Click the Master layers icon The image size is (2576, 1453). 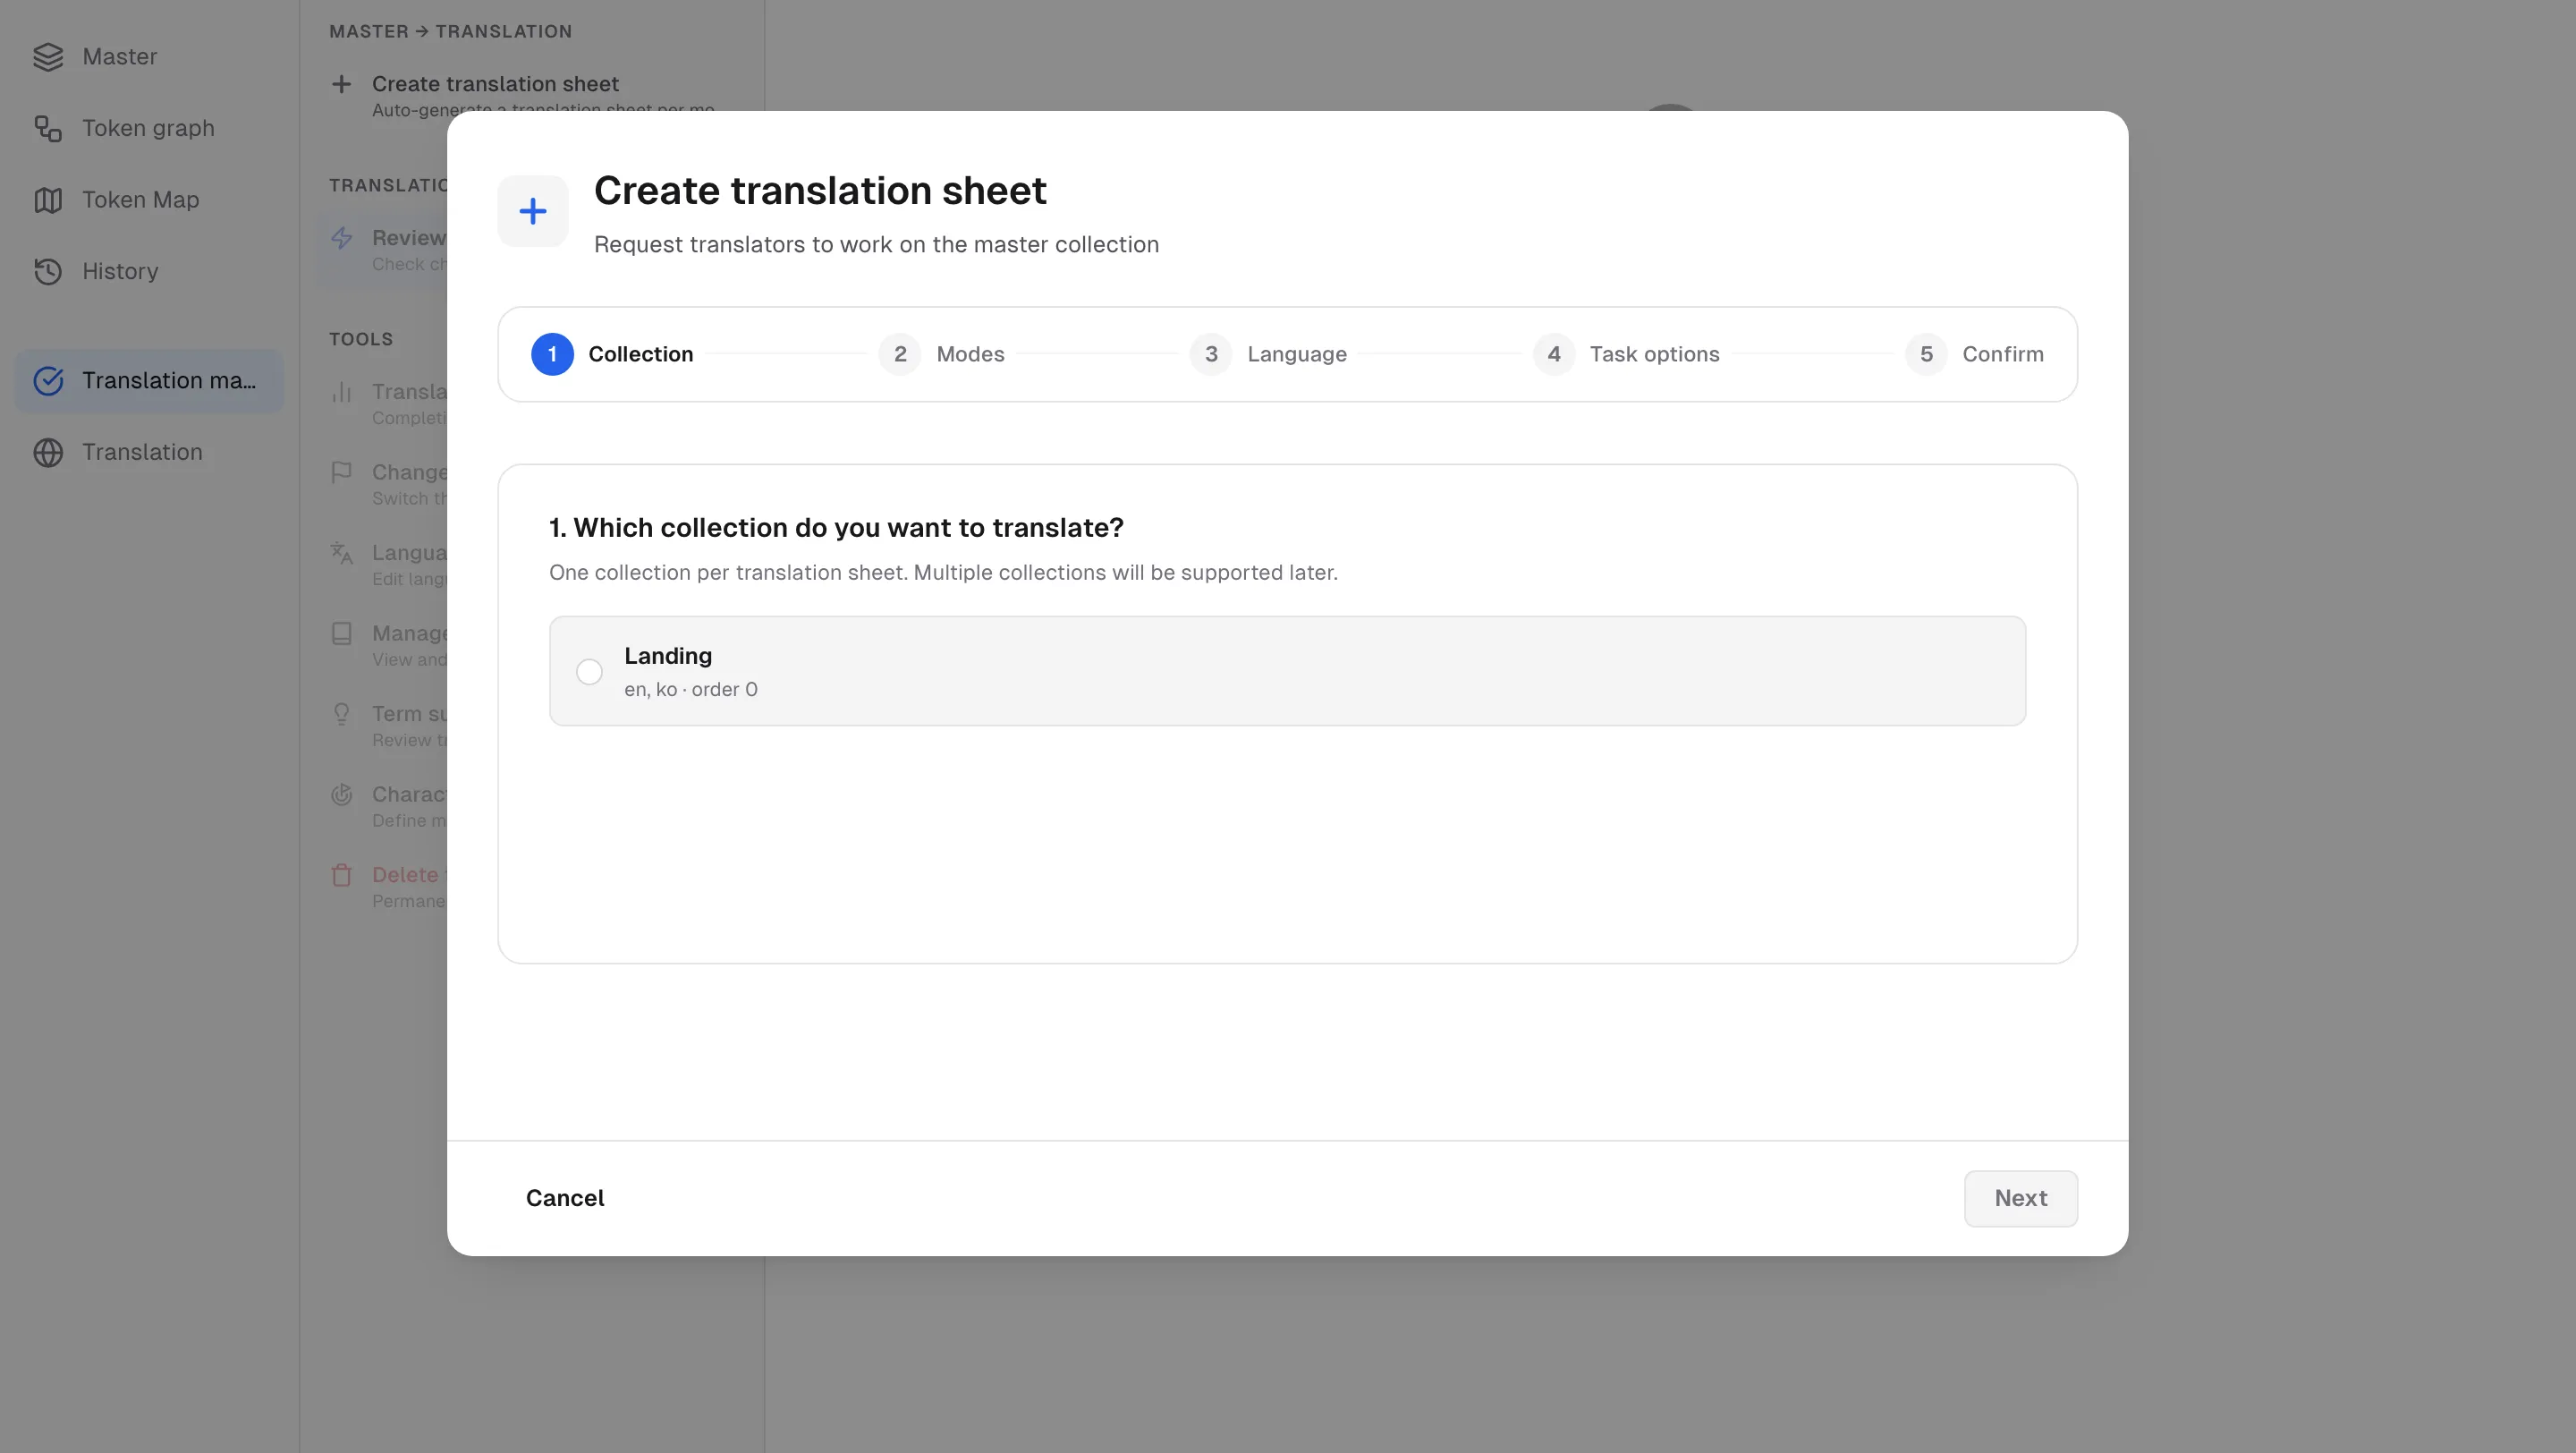click(x=48, y=57)
